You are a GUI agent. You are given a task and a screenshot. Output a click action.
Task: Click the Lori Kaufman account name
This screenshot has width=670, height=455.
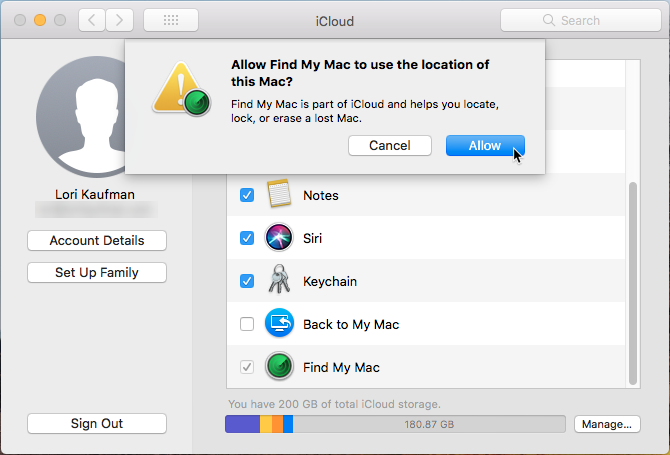tap(95, 194)
